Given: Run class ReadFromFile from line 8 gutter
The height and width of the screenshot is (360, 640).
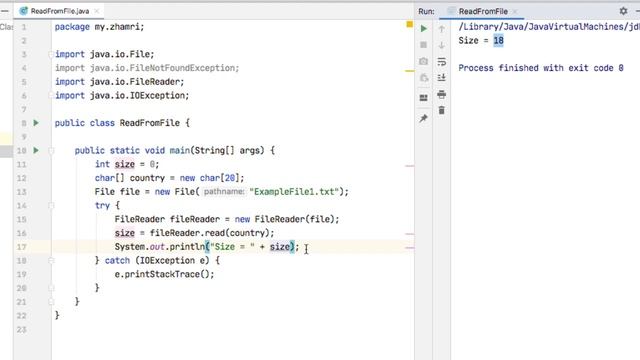Looking at the screenshot, I should [36, 123].
